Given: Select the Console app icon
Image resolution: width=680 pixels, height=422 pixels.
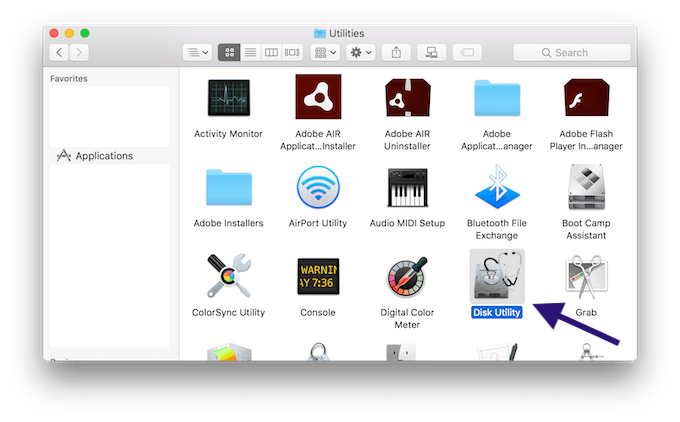Looking at the screenshot, I should (x=318, y=276).
